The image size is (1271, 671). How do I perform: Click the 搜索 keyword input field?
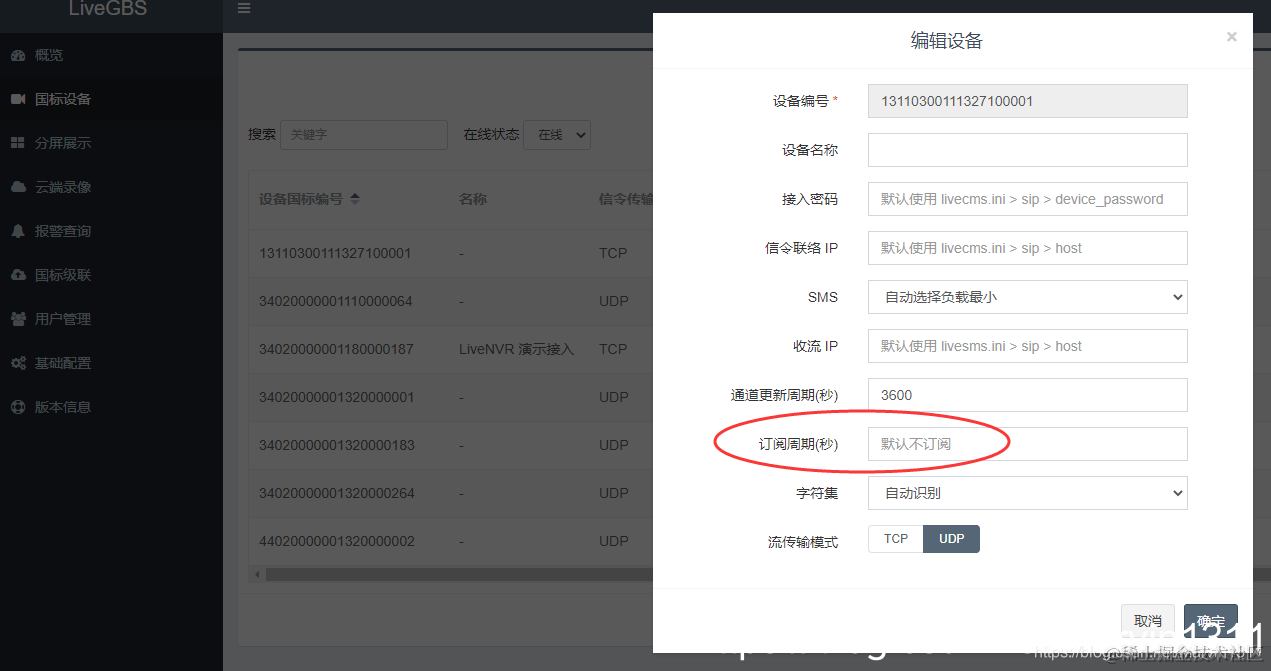[x=363, y=135]
